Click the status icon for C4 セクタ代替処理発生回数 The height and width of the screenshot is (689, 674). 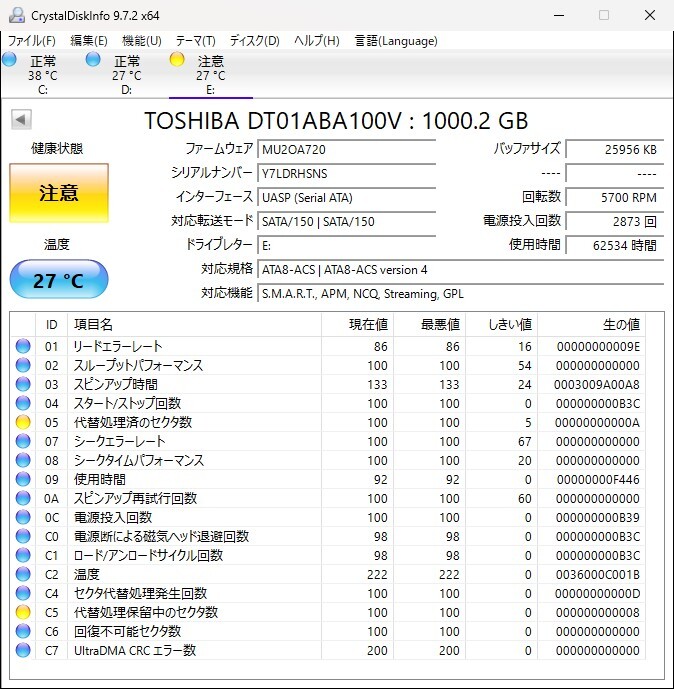(x=23, y=593)
